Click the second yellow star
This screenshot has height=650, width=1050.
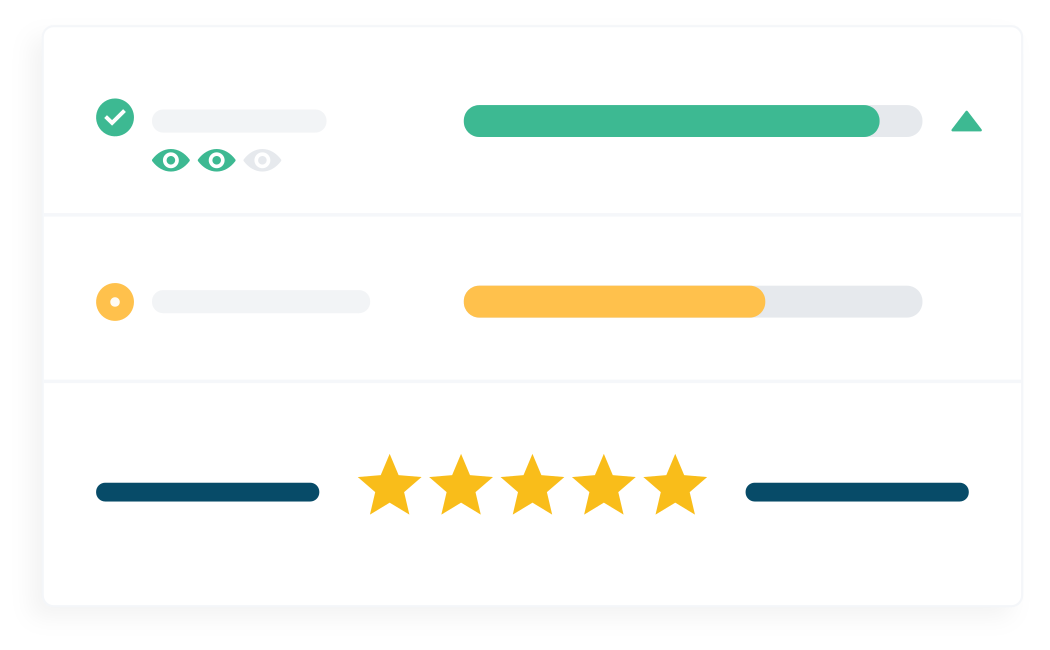point(461,486)
